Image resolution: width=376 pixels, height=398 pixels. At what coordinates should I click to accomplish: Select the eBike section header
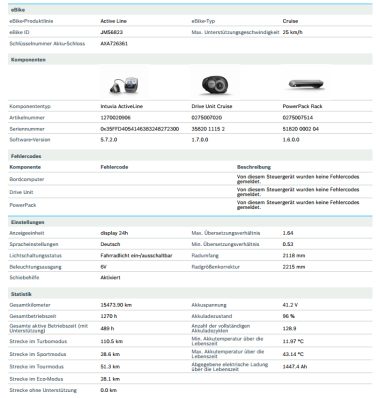tap(190, 10)
